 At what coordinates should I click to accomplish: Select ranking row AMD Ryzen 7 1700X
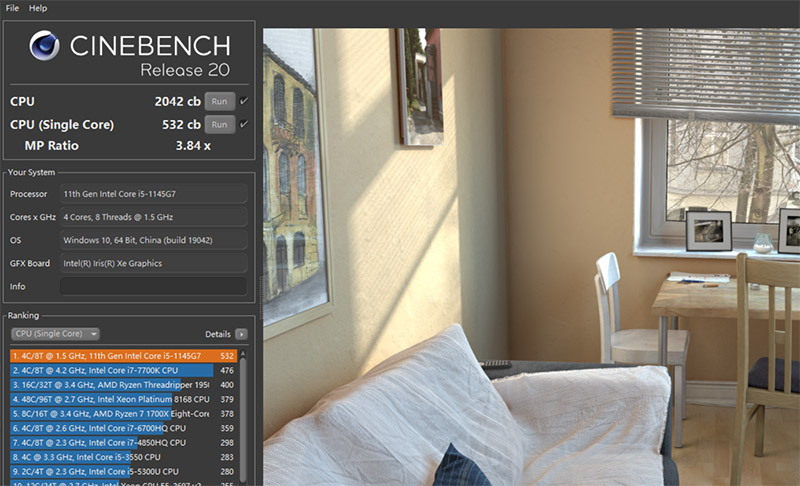123,414
